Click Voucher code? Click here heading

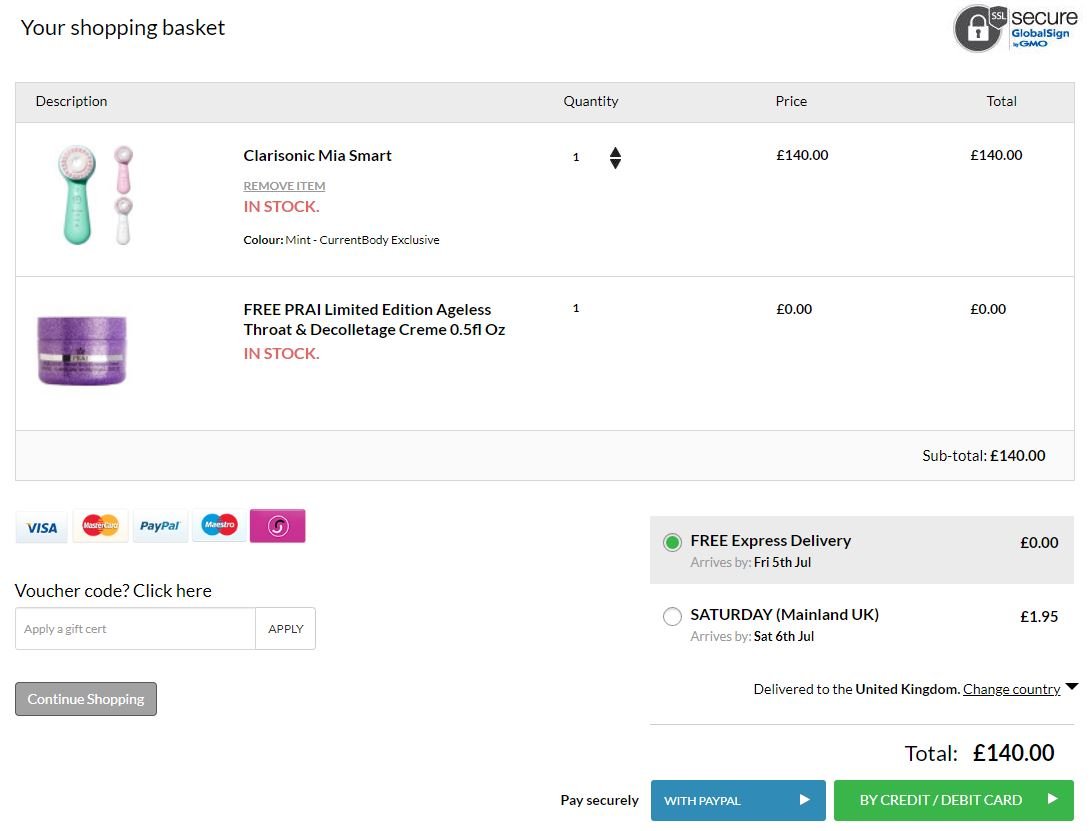pyautogui.click(x=113, y=590)
